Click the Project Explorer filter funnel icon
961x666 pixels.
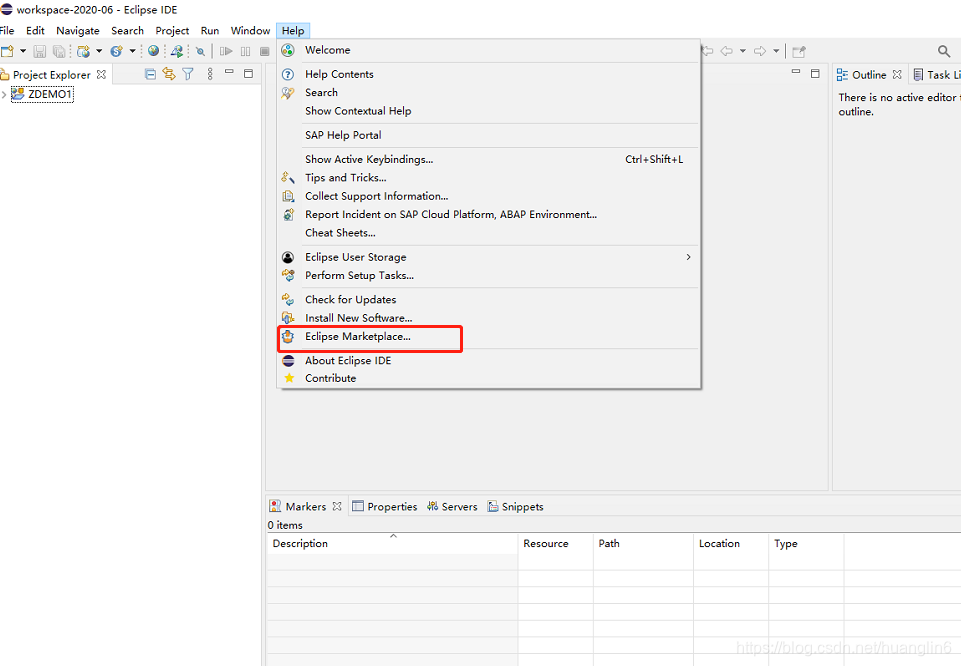point(188,74)
